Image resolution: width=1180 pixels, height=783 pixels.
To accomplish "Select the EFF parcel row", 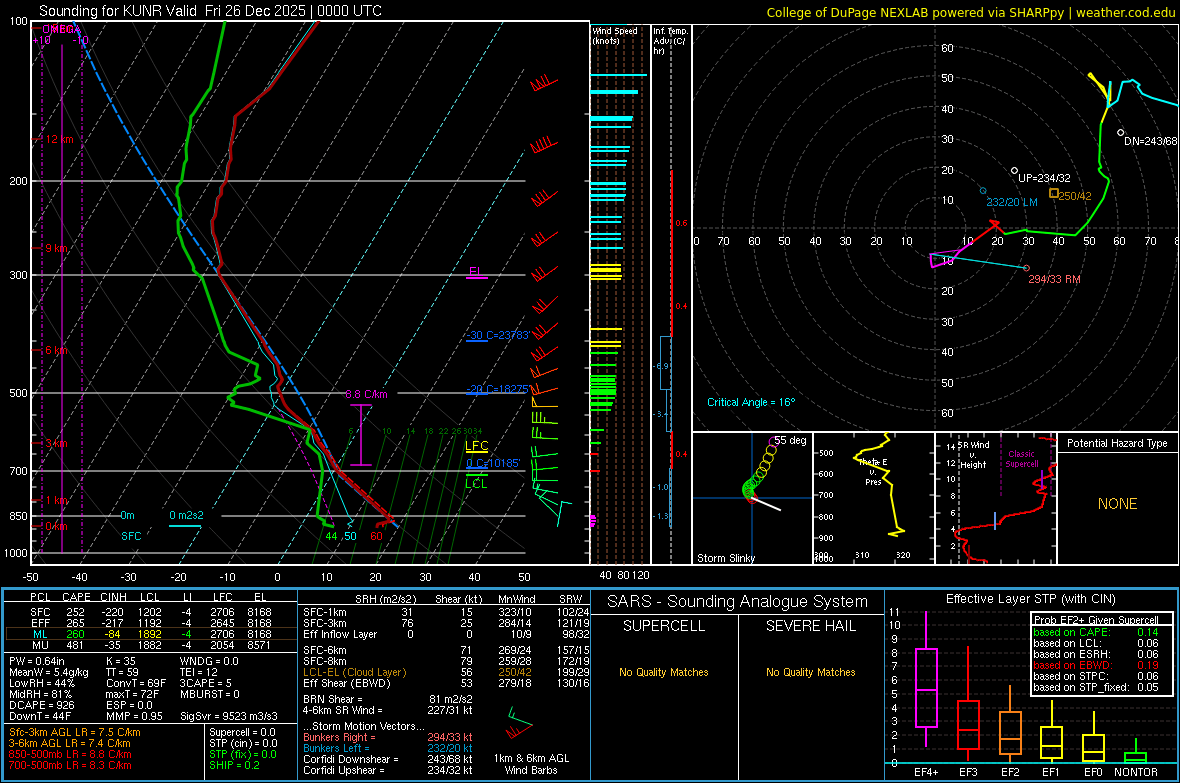I will (149, 623).
